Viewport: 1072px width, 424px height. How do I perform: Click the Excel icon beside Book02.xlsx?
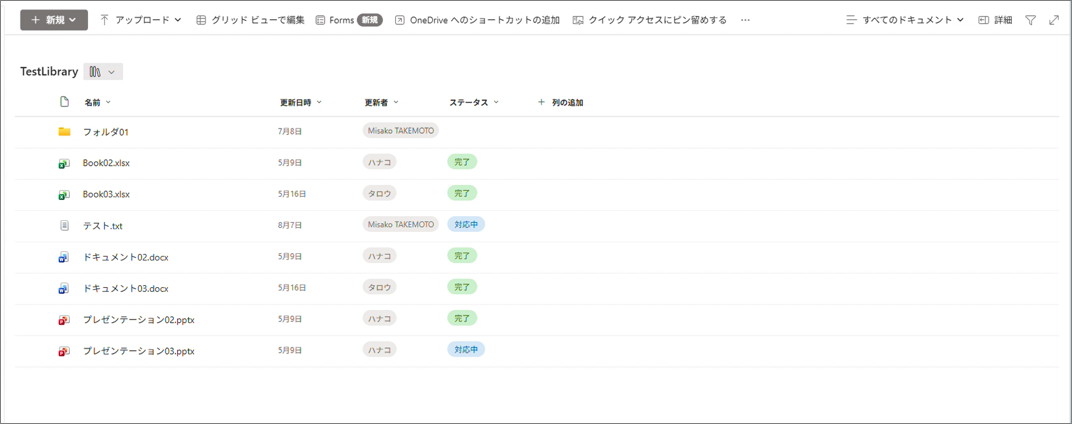[64, 163]
